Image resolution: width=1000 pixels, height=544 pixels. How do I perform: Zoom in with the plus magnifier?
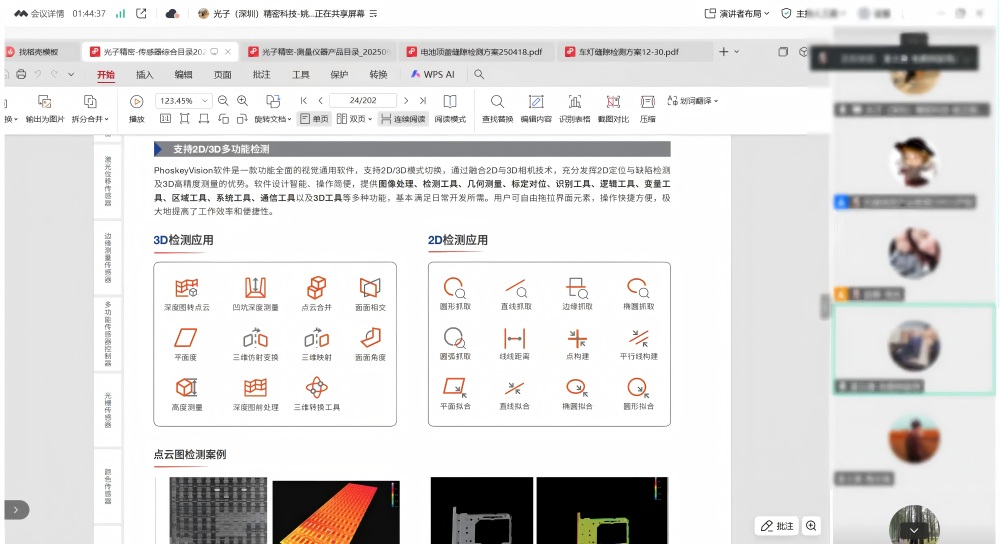242,100
